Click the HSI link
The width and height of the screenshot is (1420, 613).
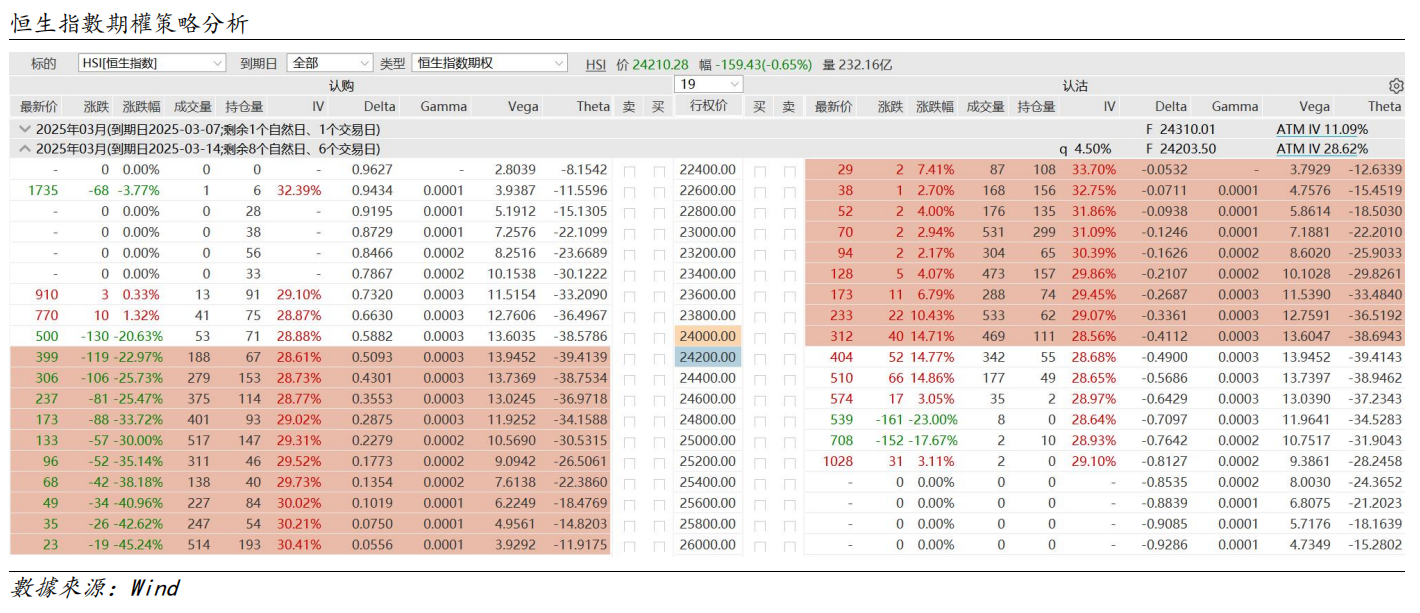(x=596, y=64)
